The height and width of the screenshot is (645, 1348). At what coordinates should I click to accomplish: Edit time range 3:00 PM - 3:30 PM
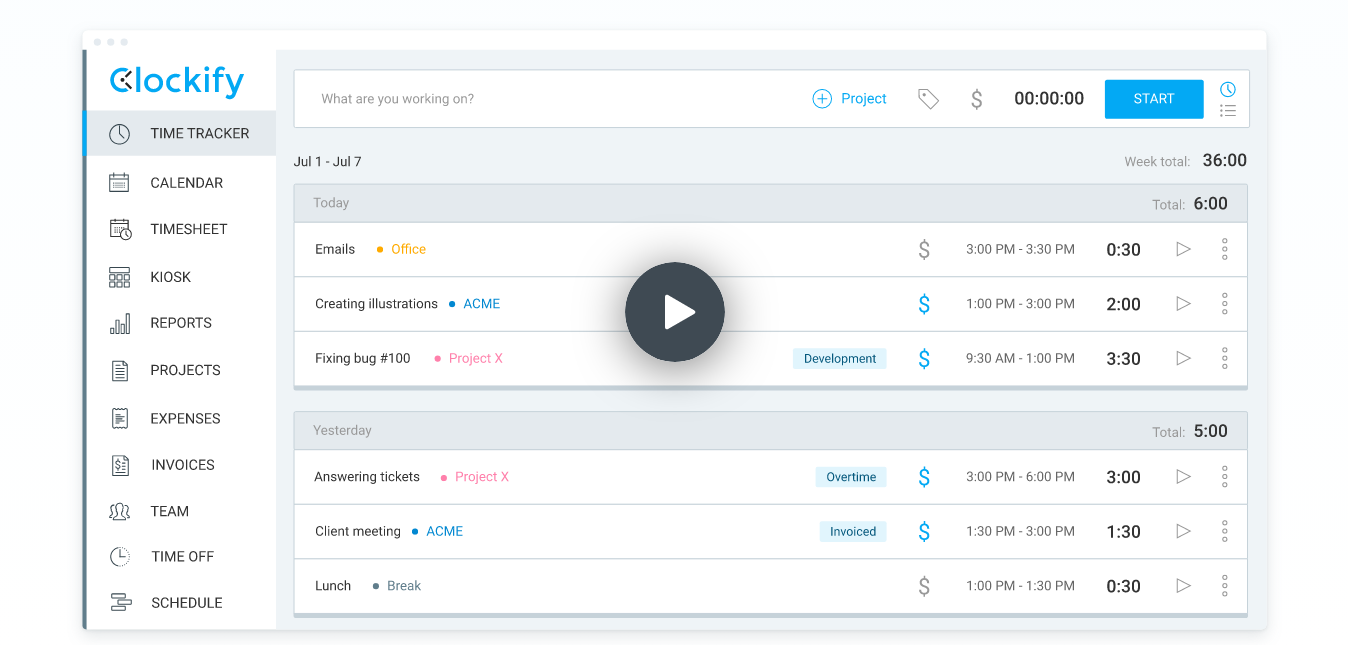tap(1020, 249)
